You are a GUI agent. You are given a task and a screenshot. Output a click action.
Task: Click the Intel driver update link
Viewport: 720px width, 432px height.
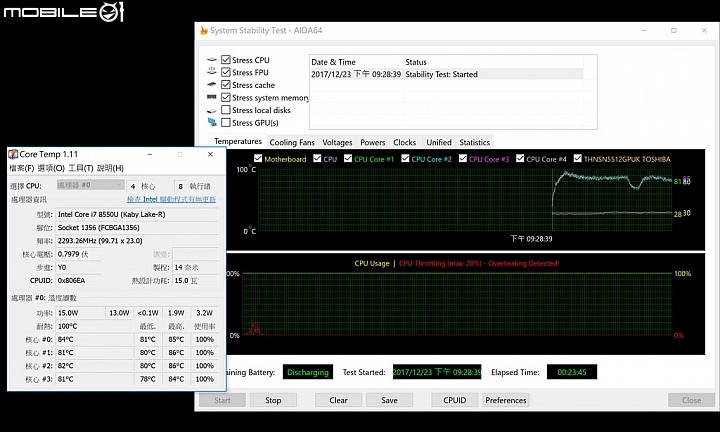coord(171,199)
